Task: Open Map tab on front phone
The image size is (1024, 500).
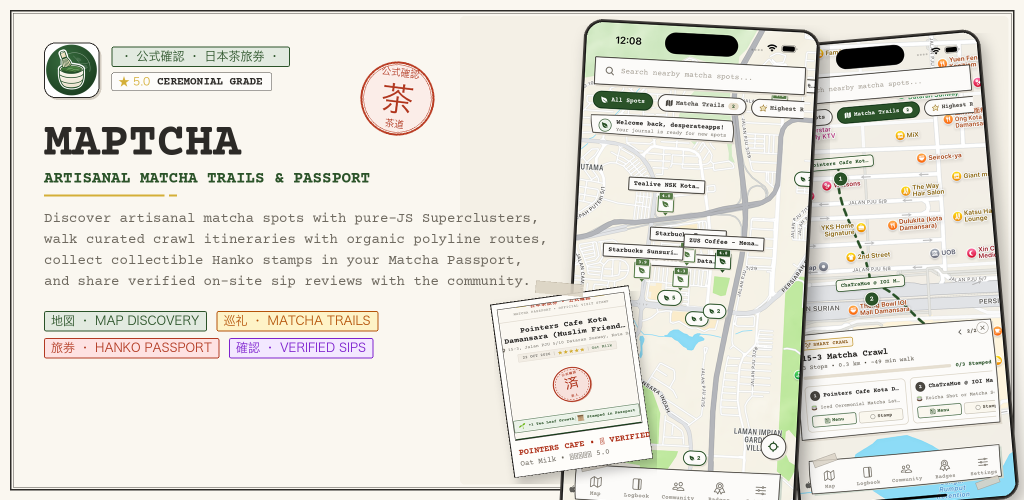Action: tap(595, 486)
